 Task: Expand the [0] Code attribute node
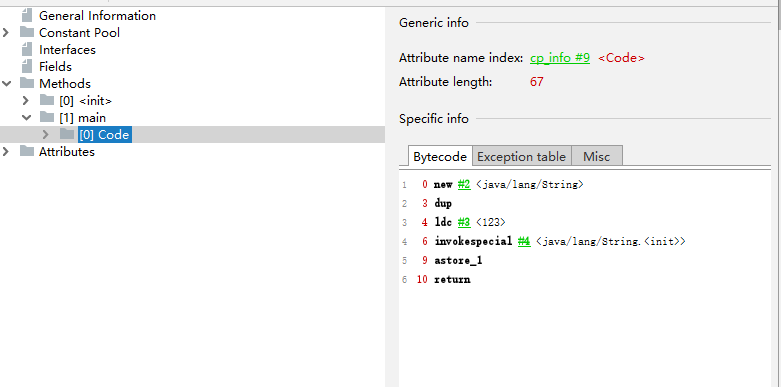tap(46, 134)
